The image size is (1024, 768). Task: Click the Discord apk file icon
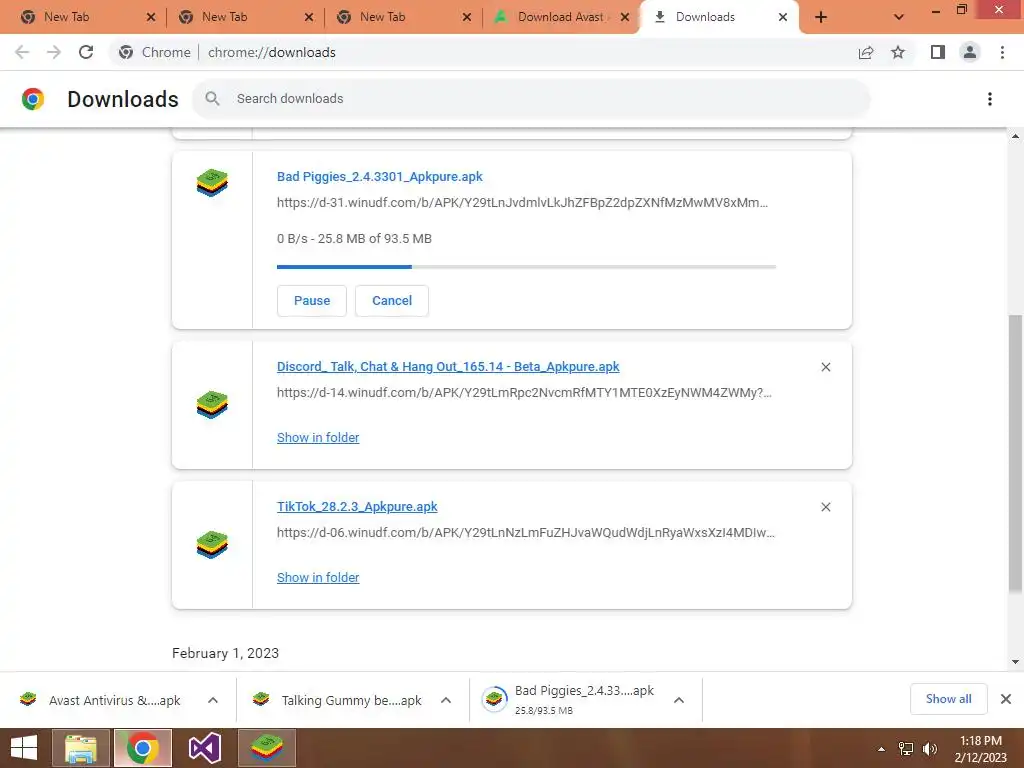[212, 405]
